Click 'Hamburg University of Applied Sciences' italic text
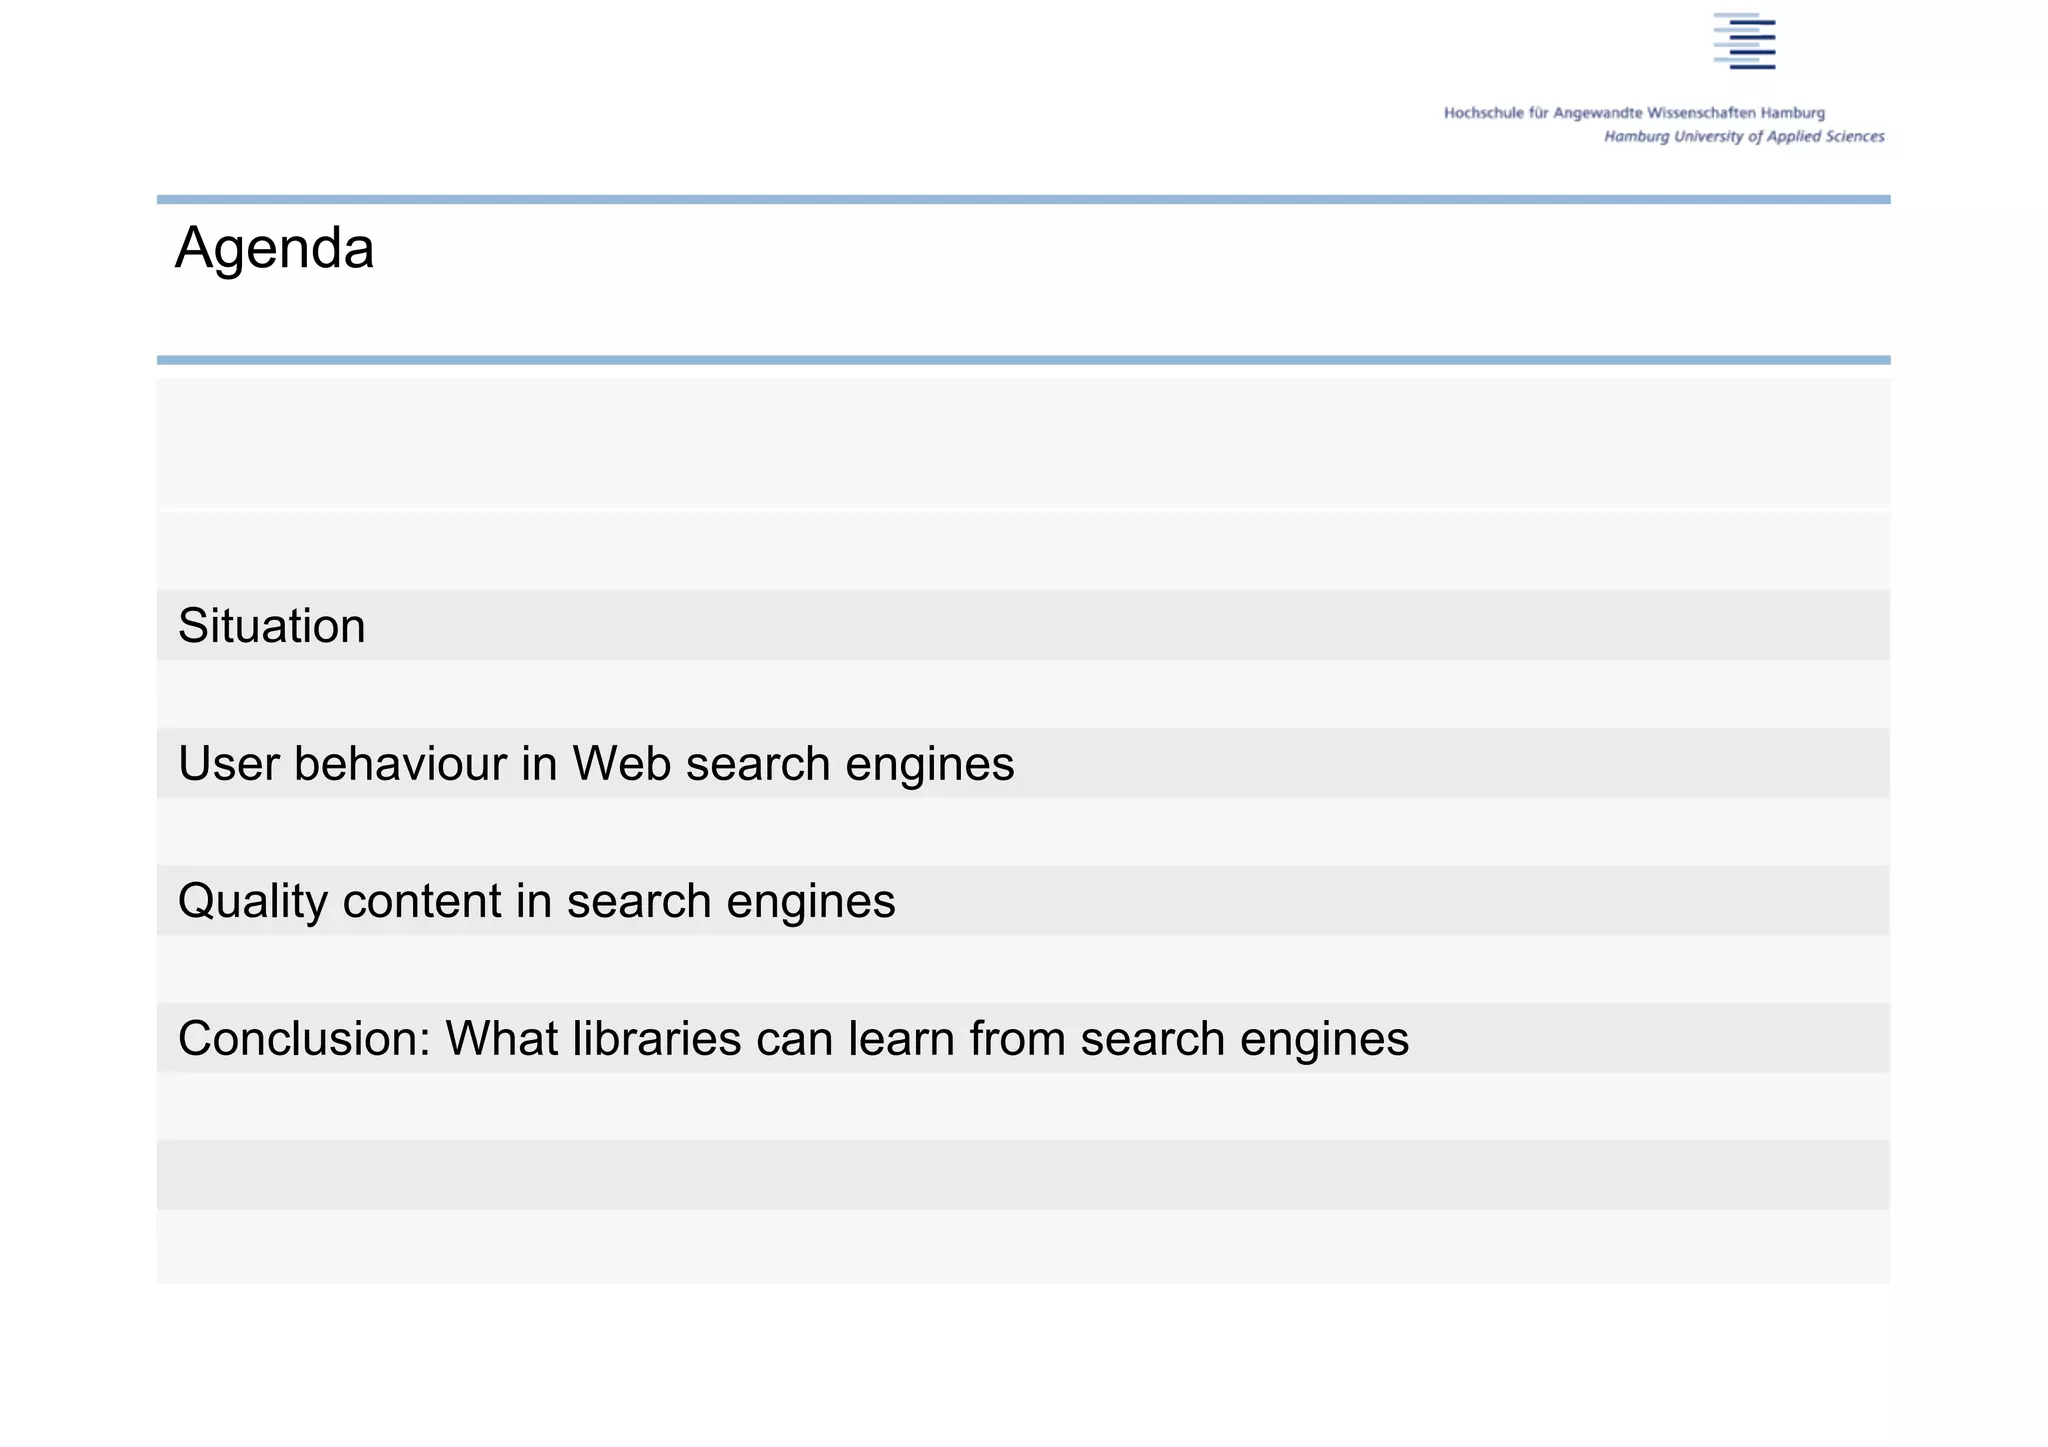The image size is (2048, 1447). (x=1744, y=137)
